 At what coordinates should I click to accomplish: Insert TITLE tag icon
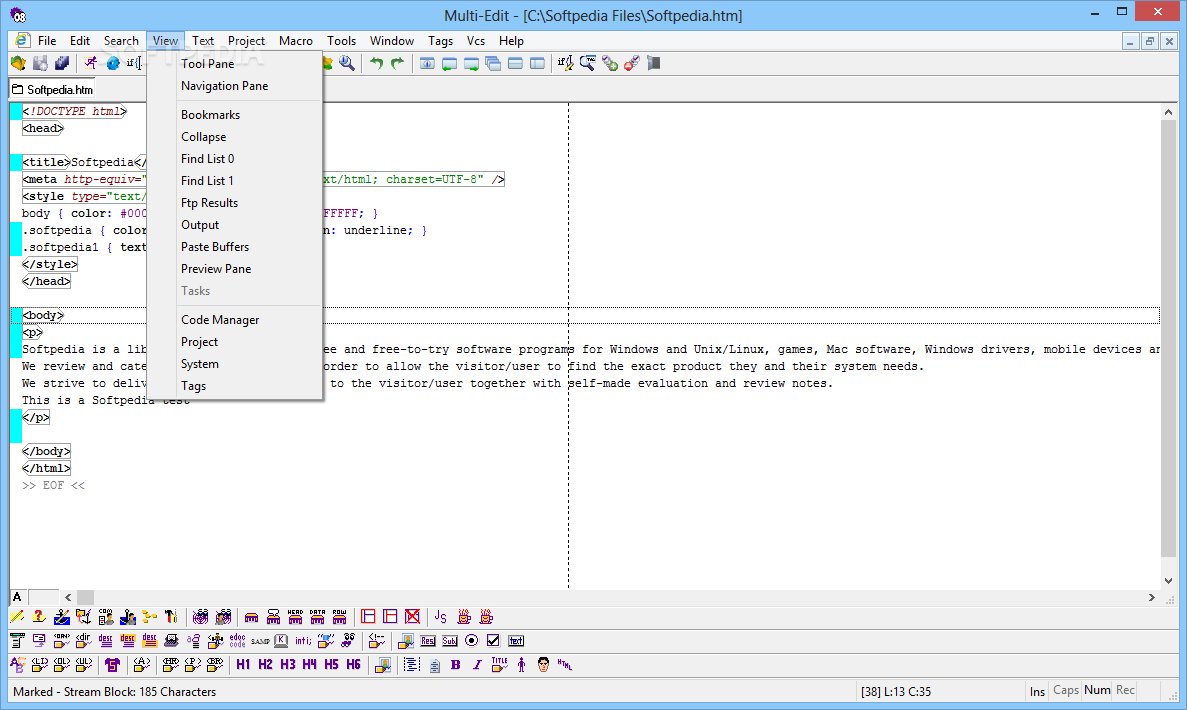(500, 665)
